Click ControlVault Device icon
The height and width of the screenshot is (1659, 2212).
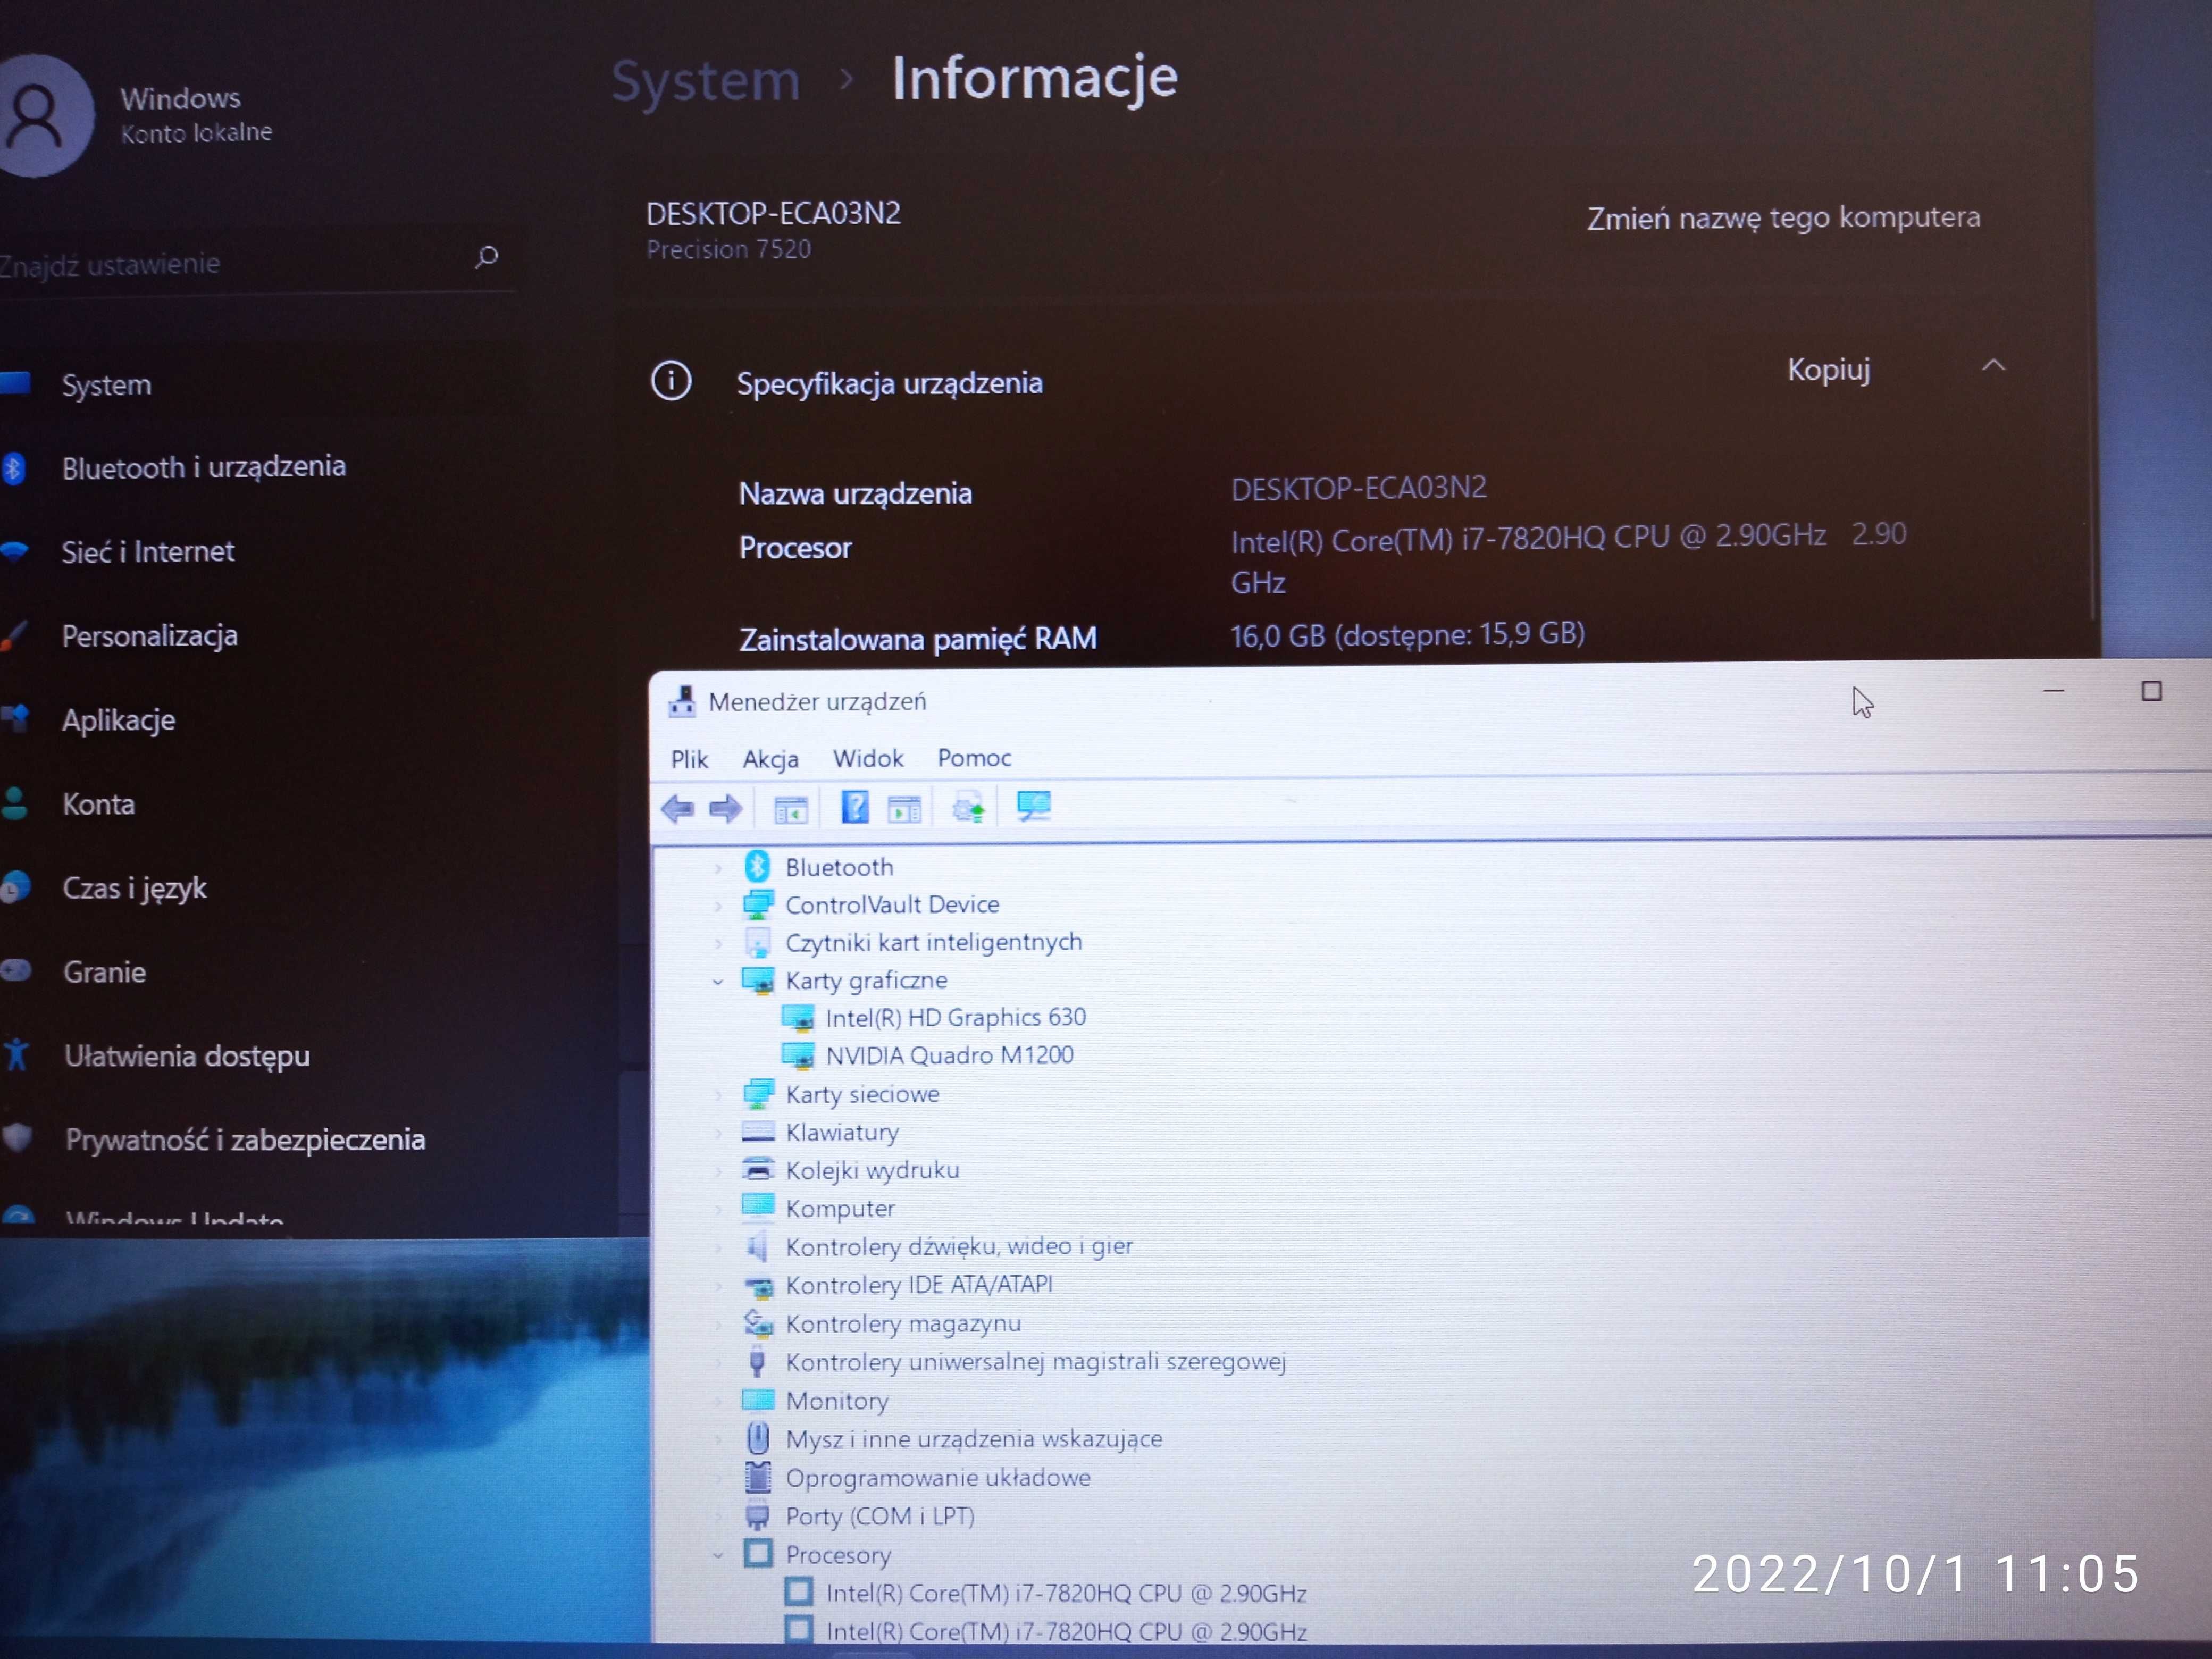[x=758, y=904]
